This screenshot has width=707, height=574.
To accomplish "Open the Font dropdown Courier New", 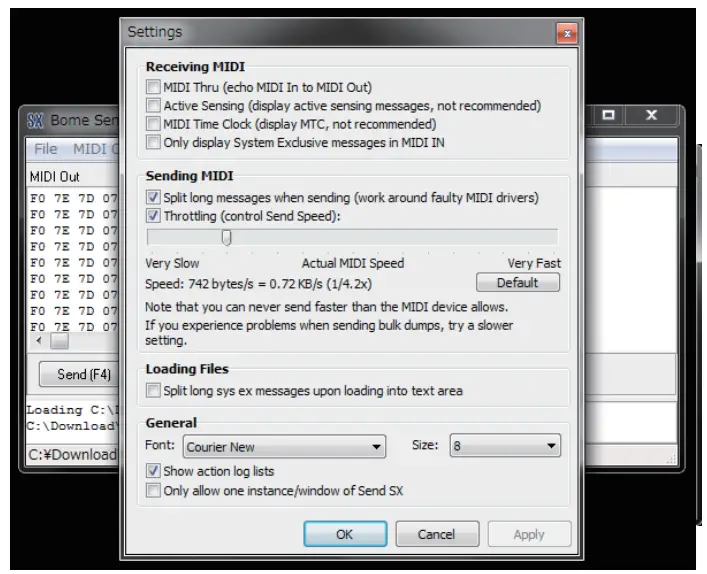I will click(x=284, y=446).
